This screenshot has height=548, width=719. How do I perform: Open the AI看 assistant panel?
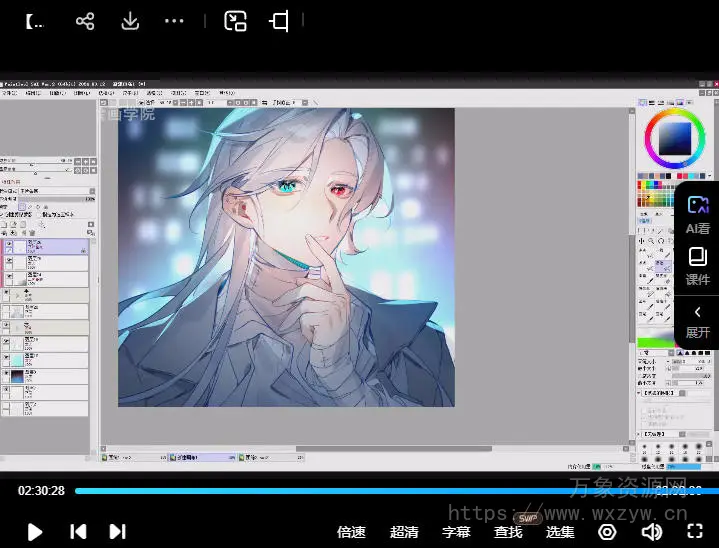click(697, 214)
